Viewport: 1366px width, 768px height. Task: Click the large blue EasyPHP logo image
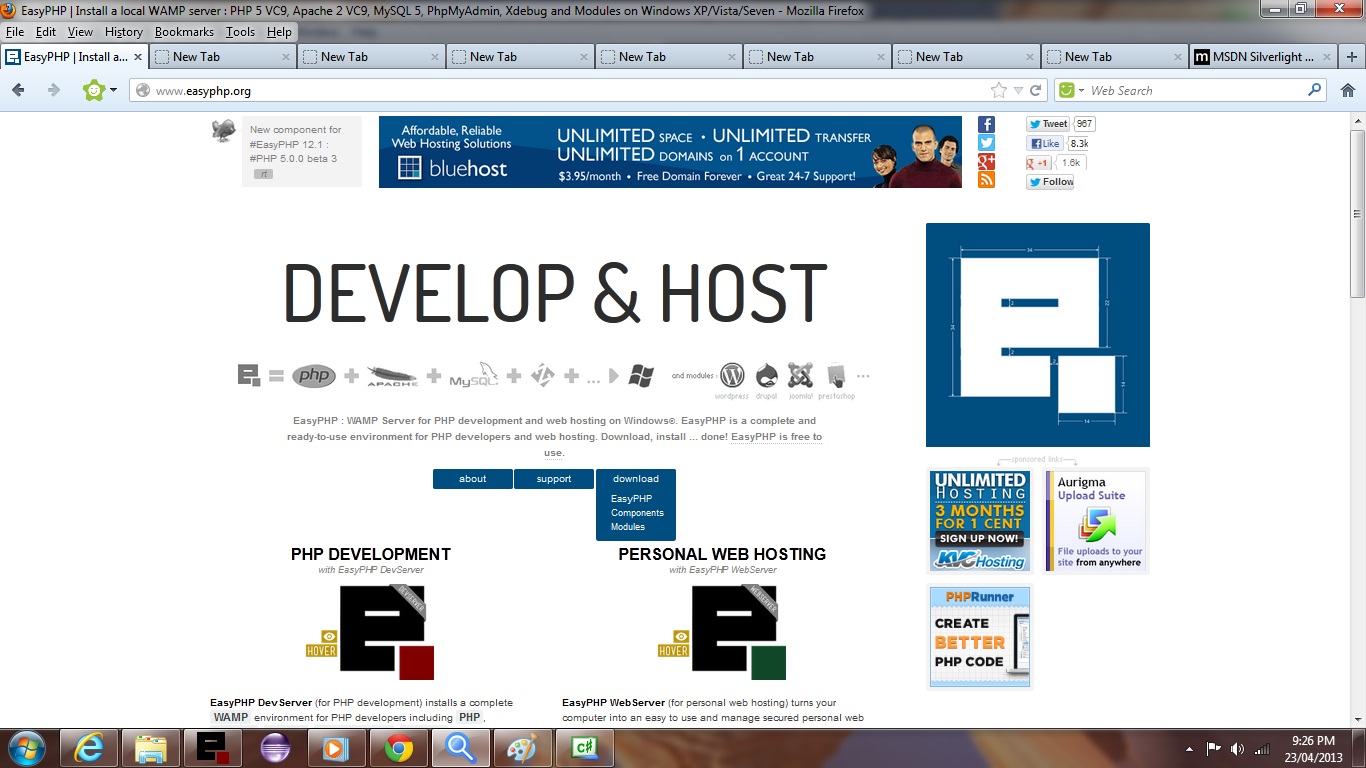pos(1038,335)
